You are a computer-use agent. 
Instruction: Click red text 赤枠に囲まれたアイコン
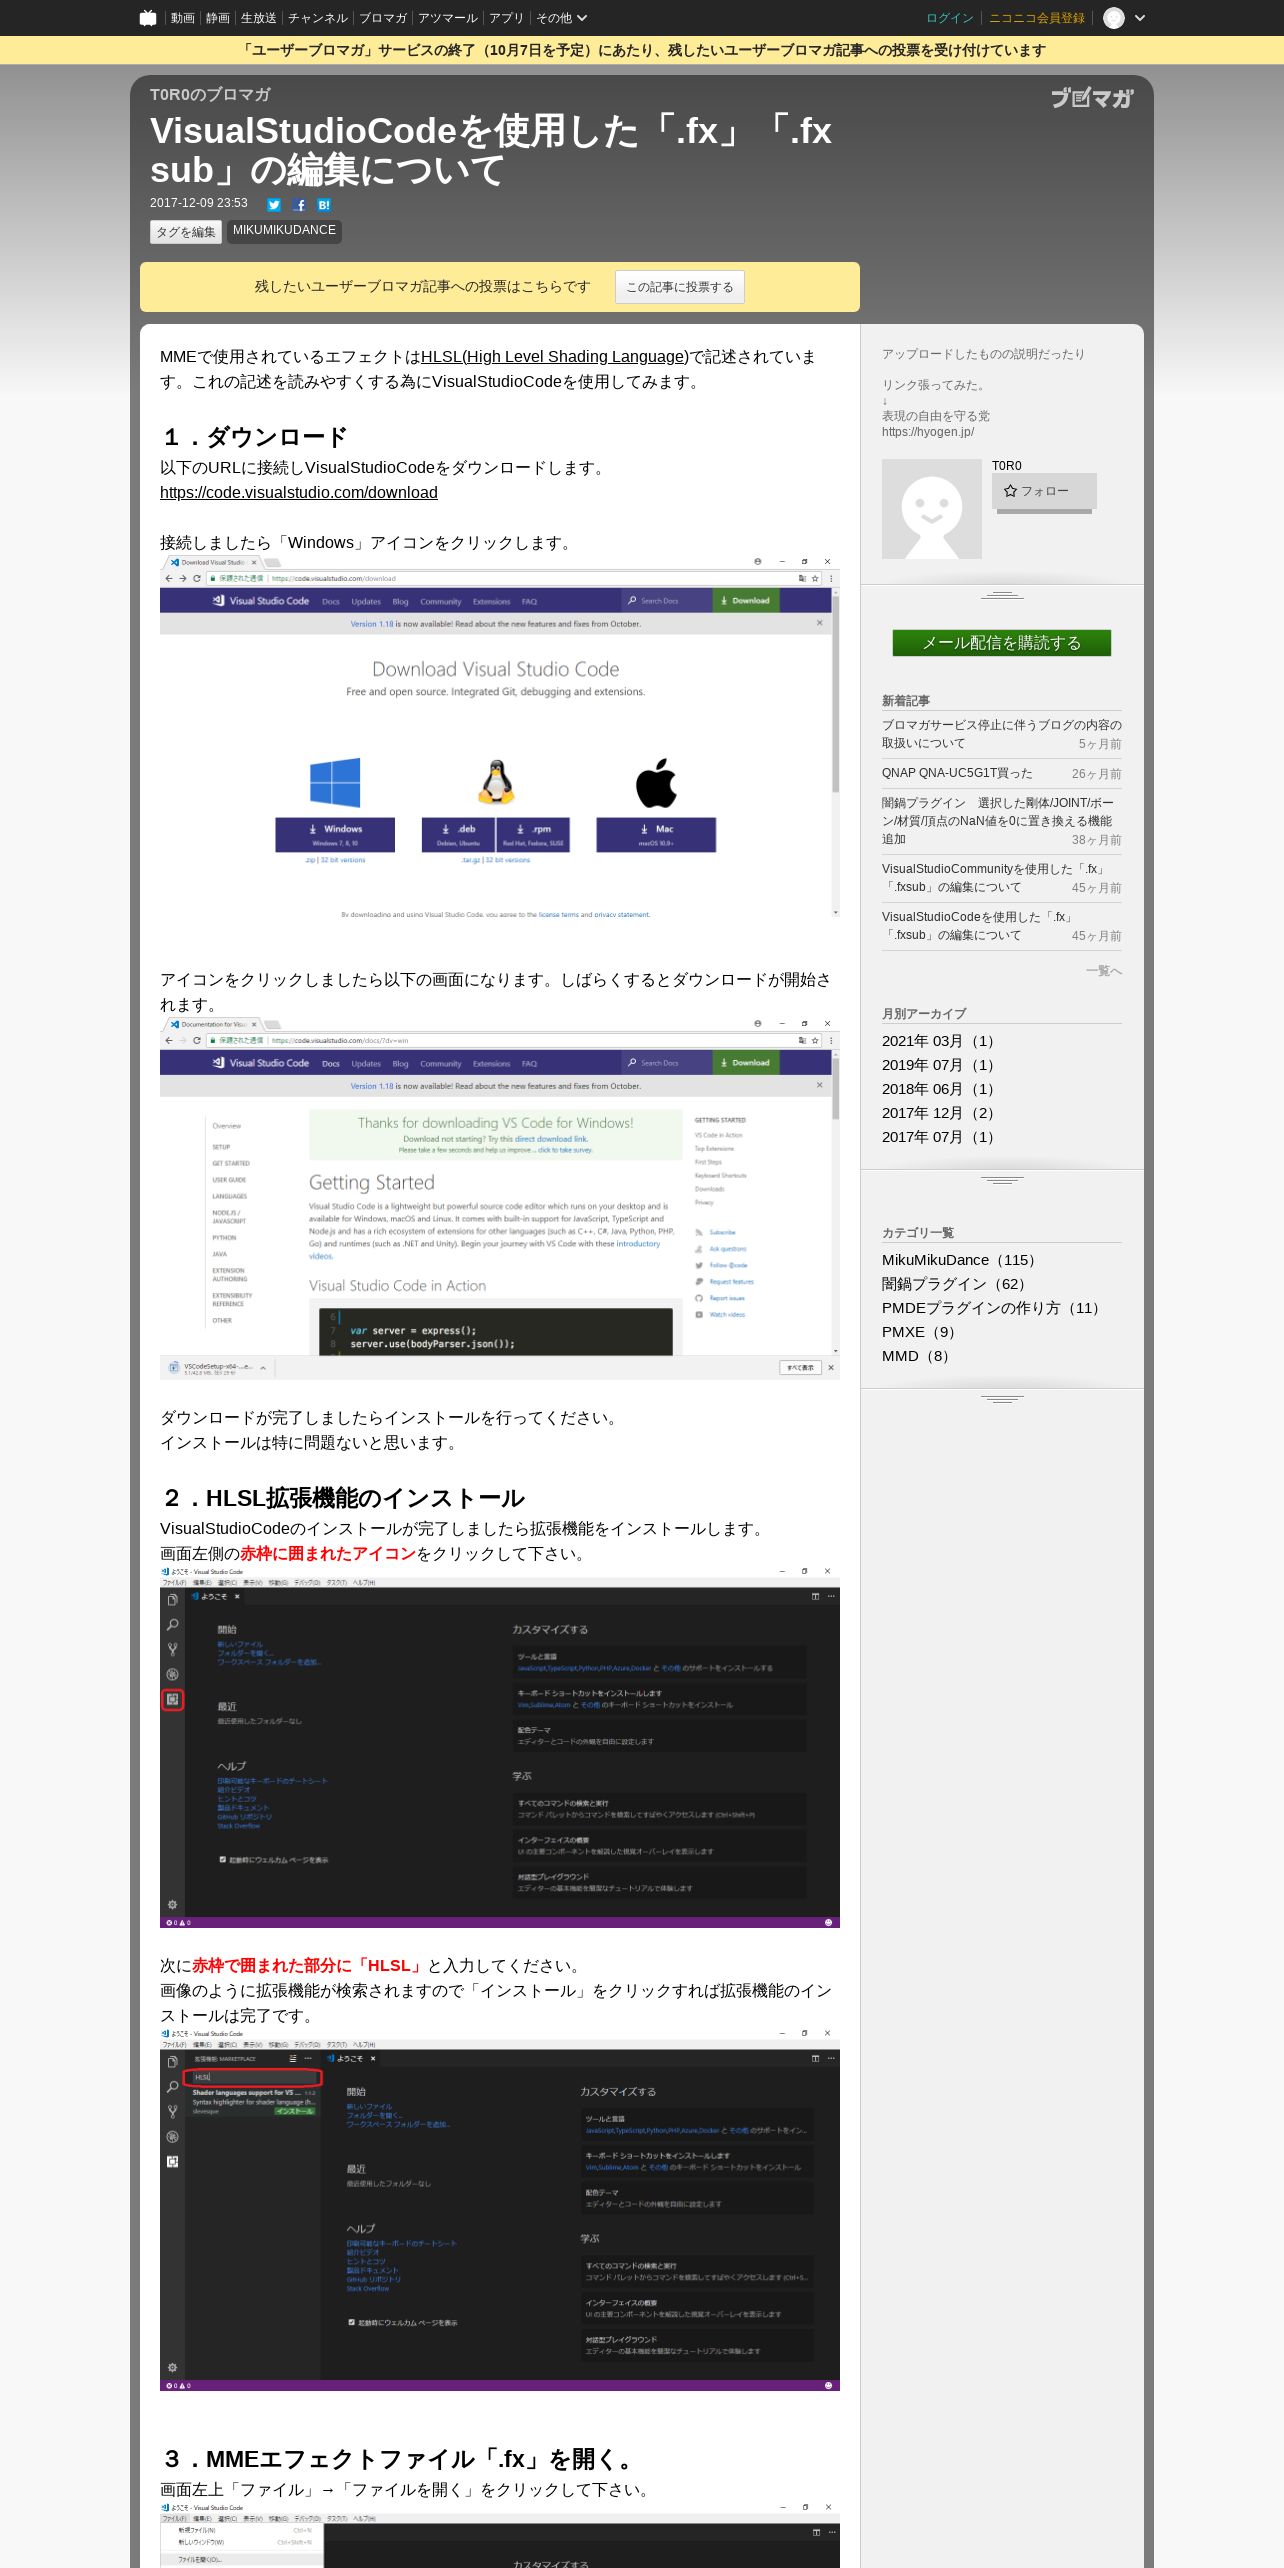click(x=328, y=1554)
